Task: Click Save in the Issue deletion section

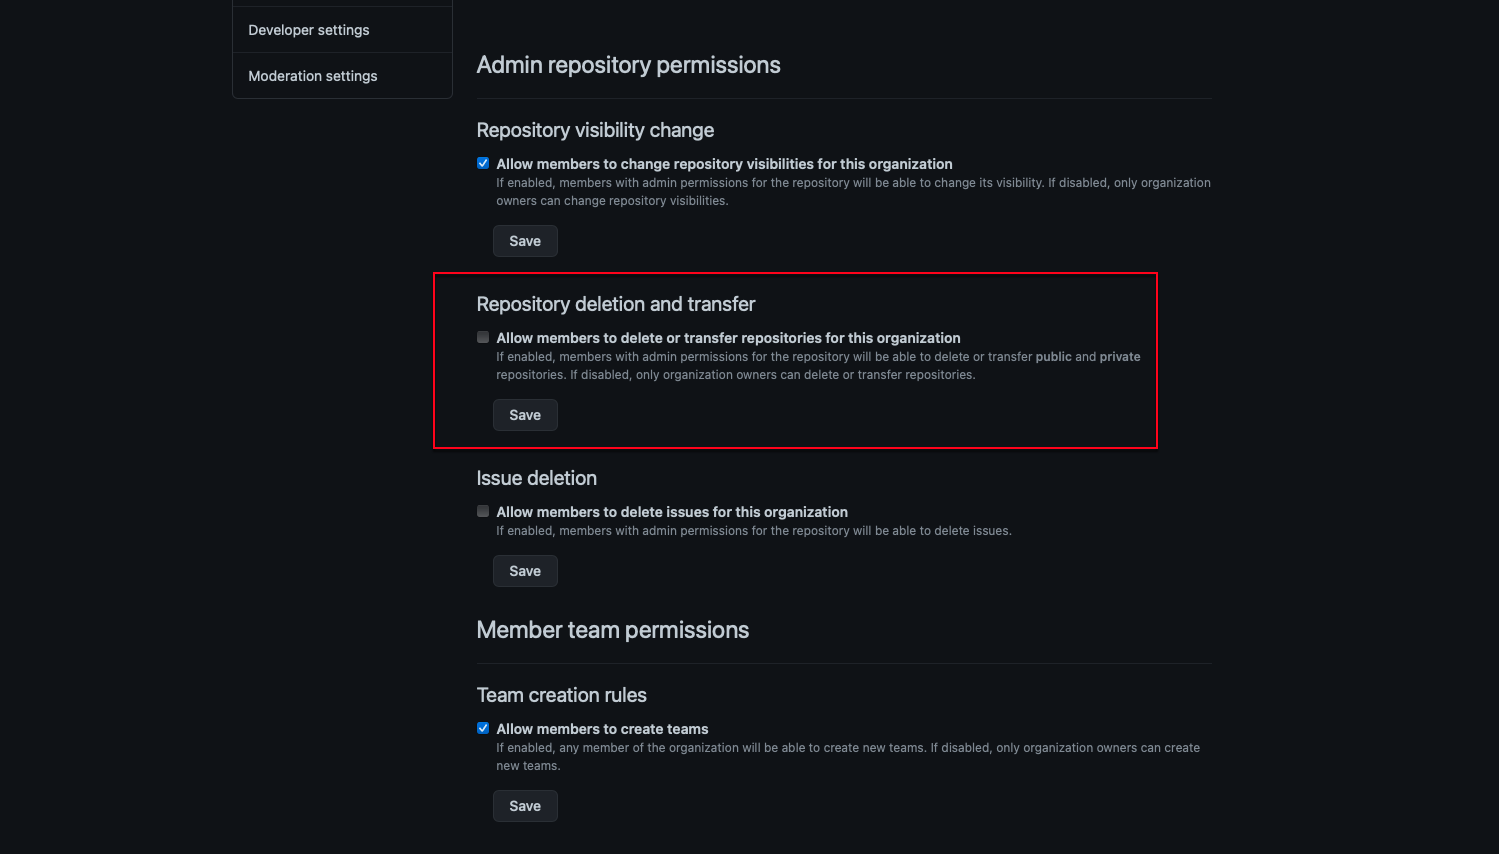Action: pos(525,571)
